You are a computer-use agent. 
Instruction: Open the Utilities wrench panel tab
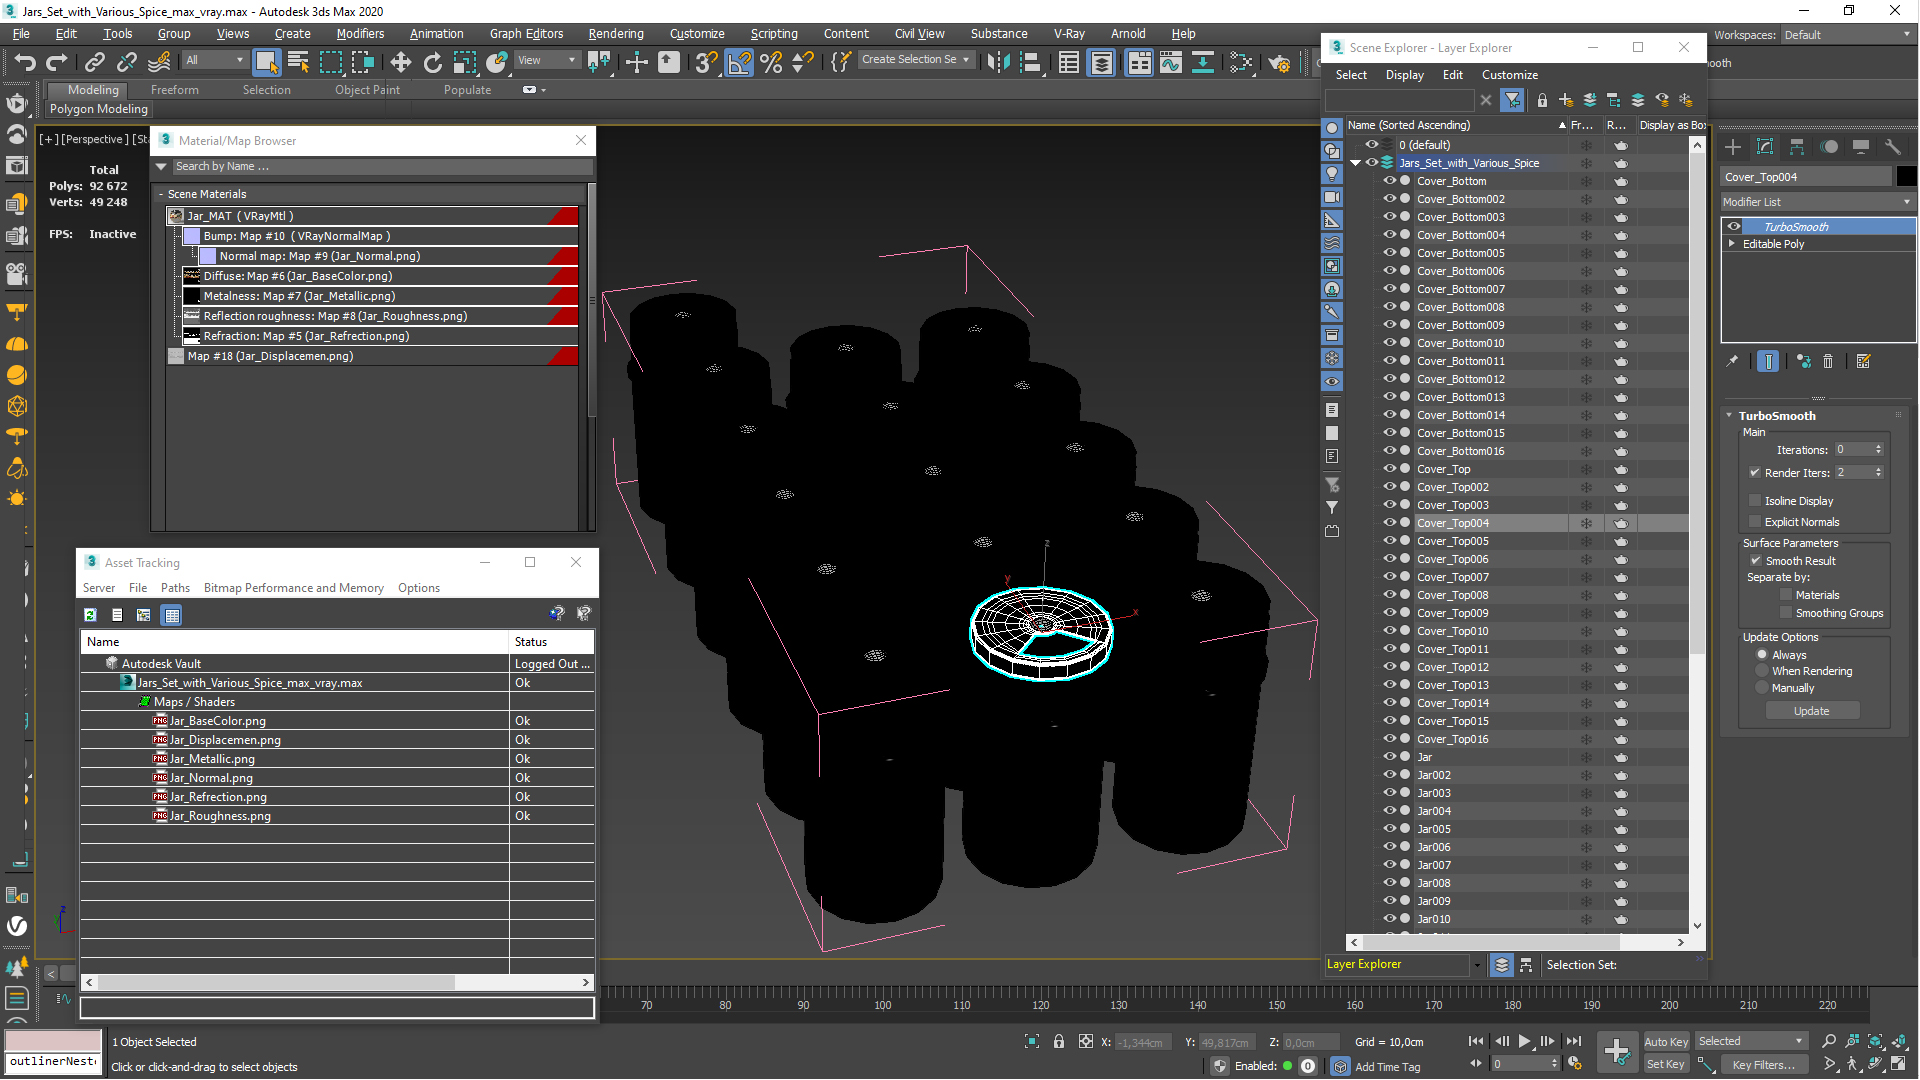coord(1892,147)
